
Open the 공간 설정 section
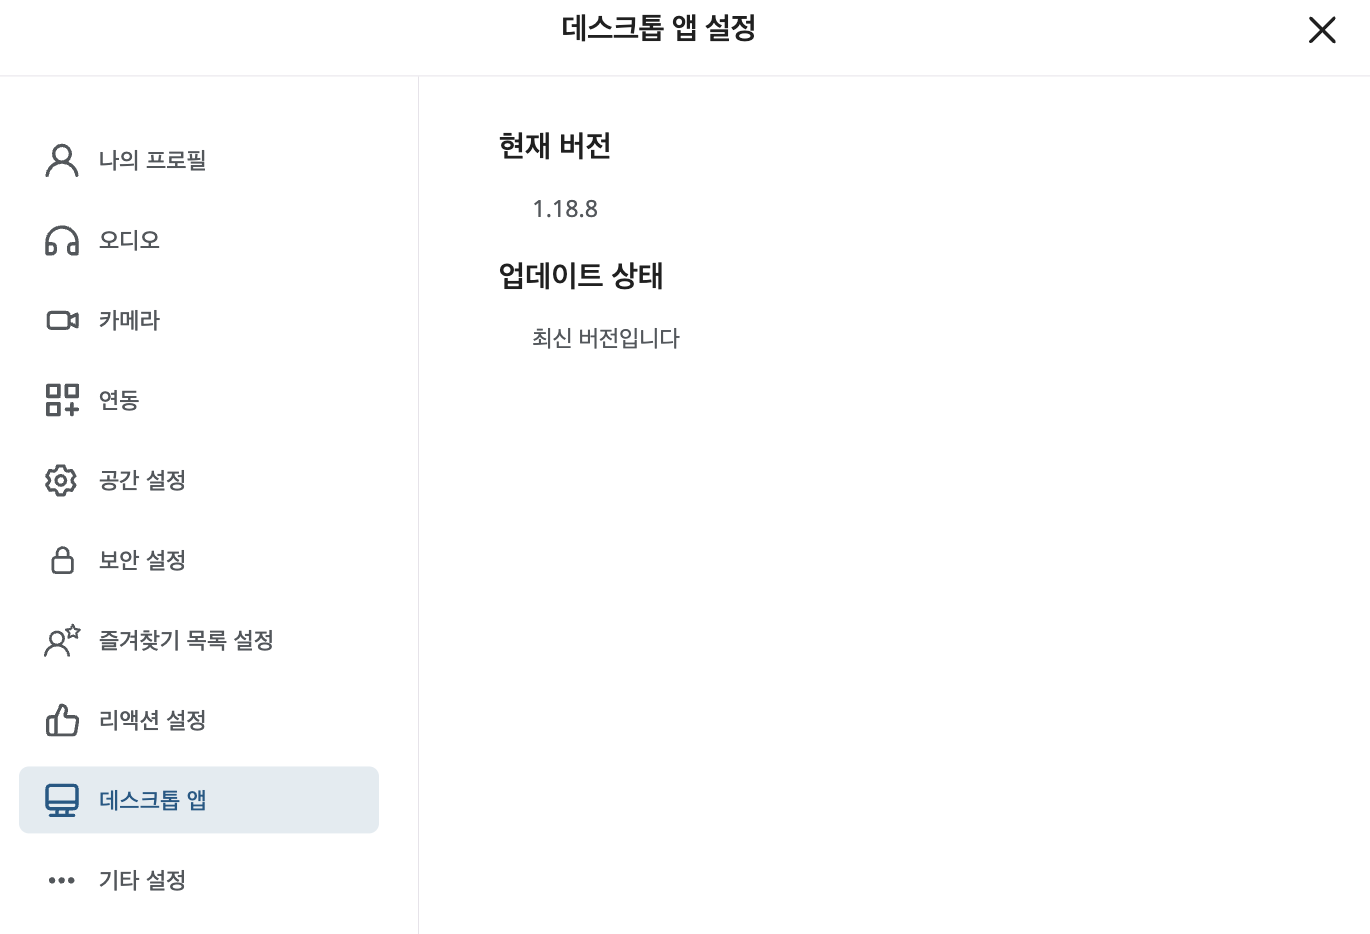(142, 480)
